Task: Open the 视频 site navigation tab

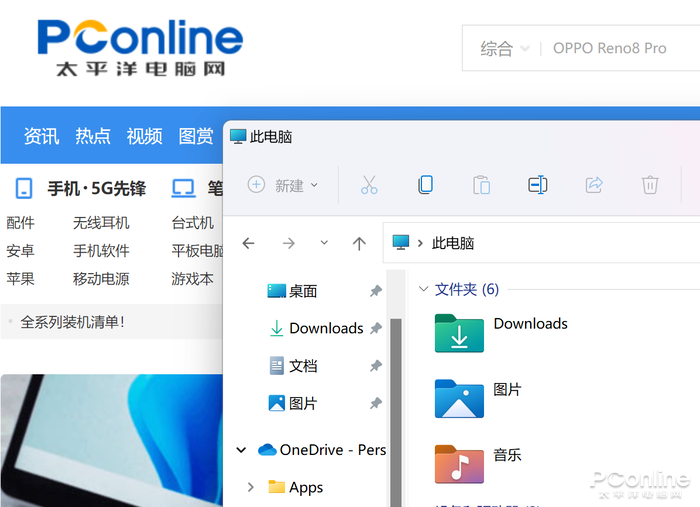Action: tap(145, 136)
